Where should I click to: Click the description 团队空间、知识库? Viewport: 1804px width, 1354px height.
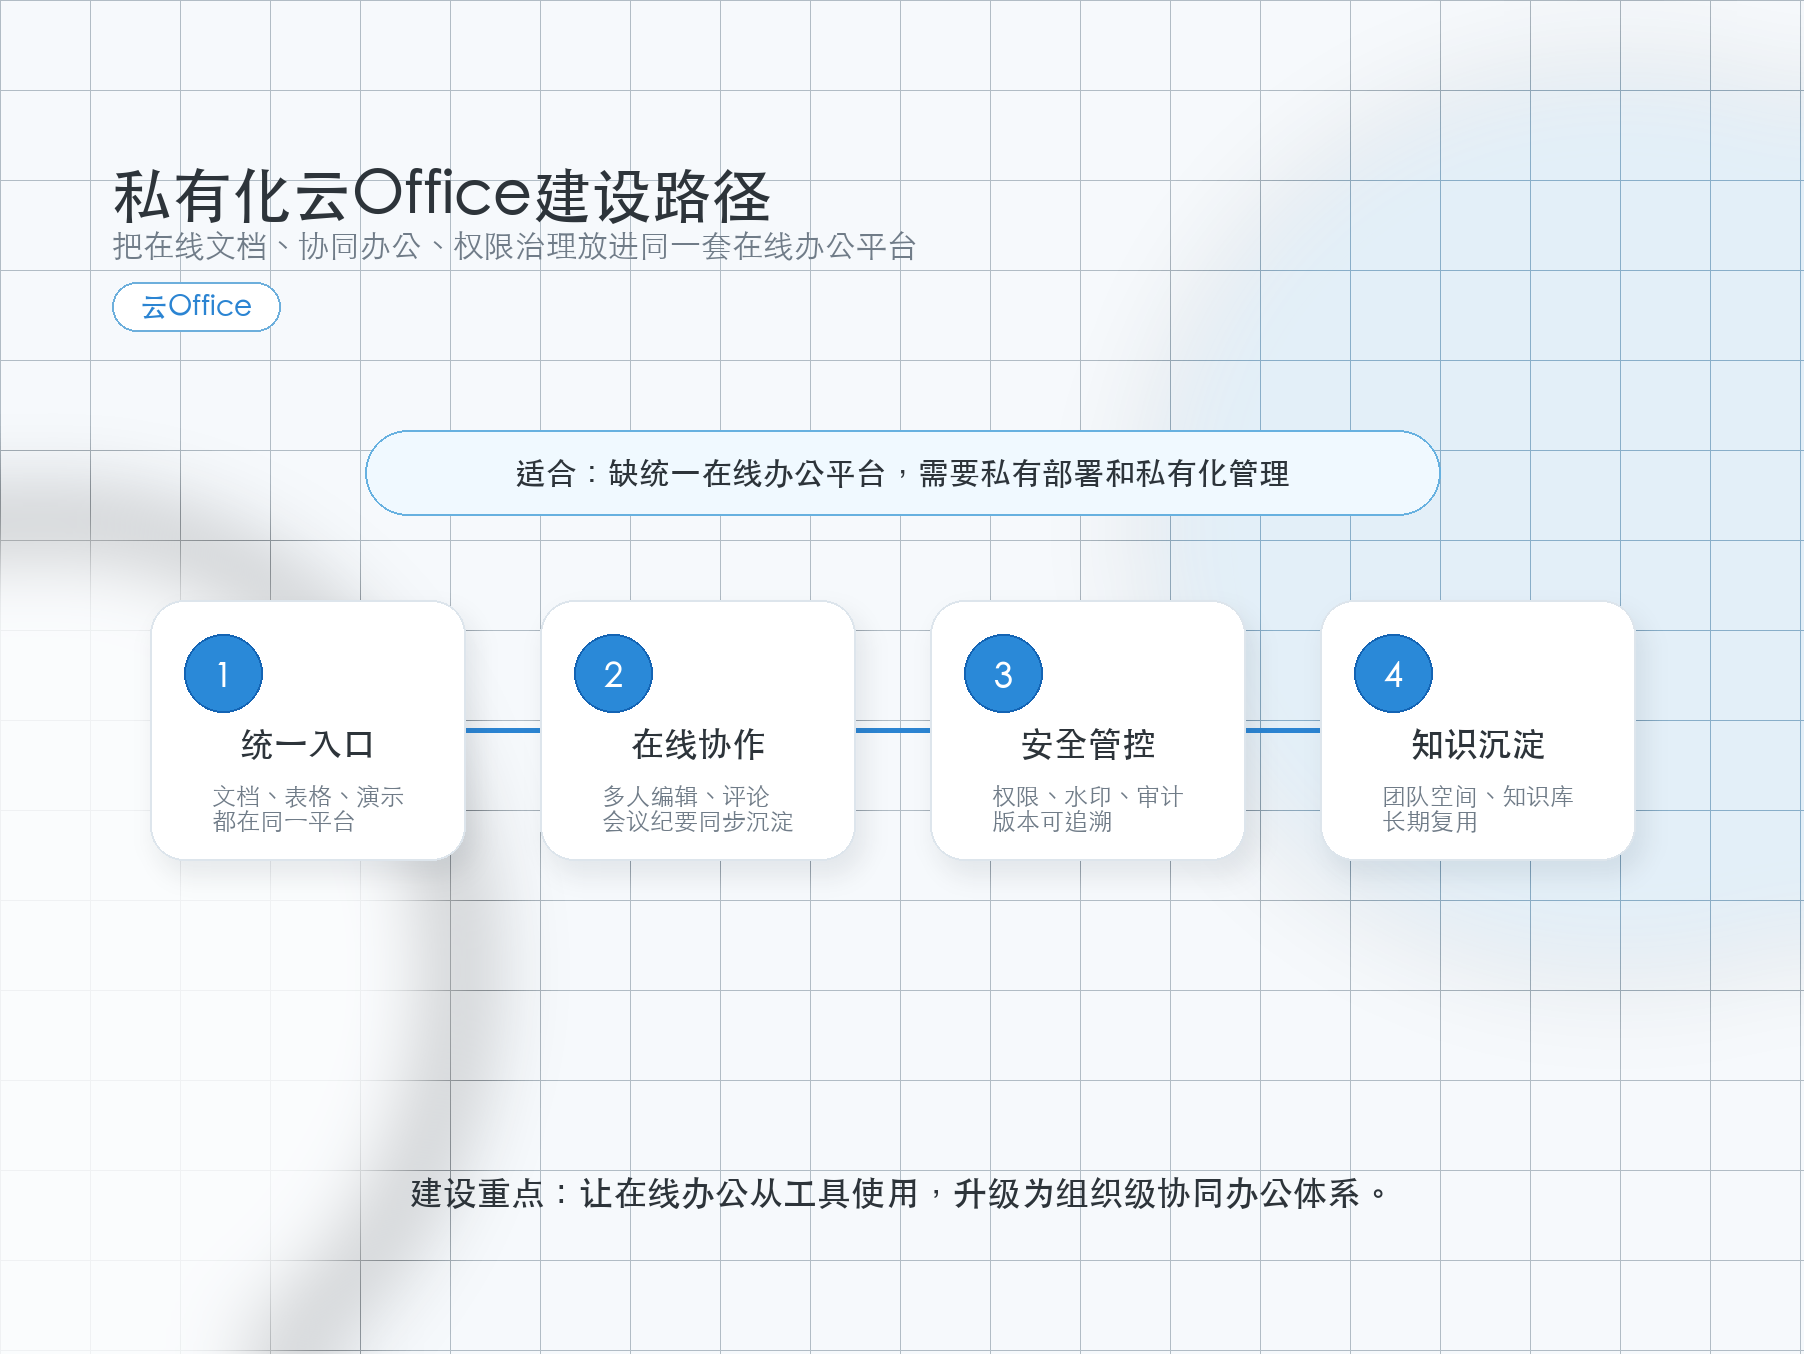point(1478,796)
